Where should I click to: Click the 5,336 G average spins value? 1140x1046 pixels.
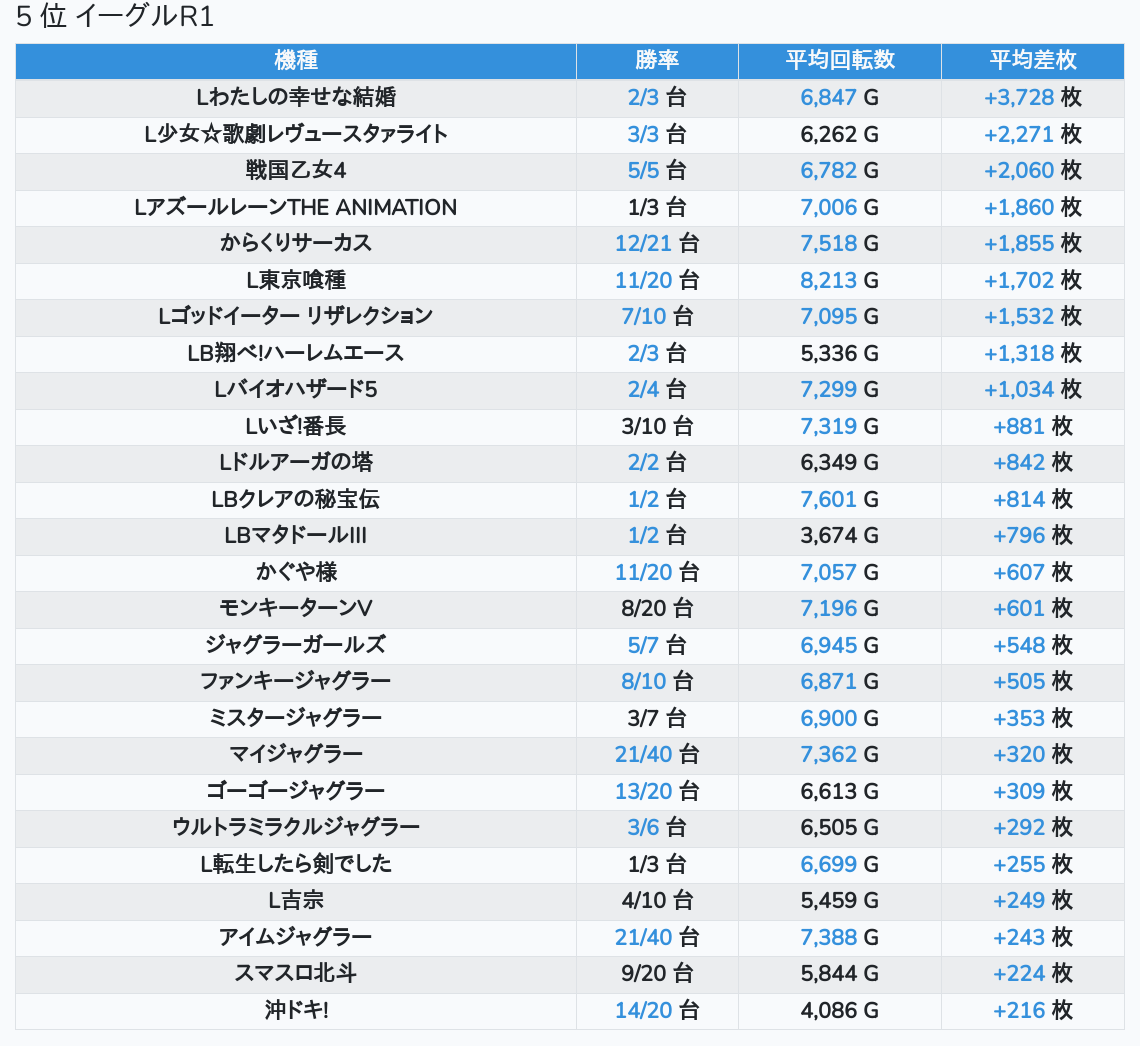(840, 353)
